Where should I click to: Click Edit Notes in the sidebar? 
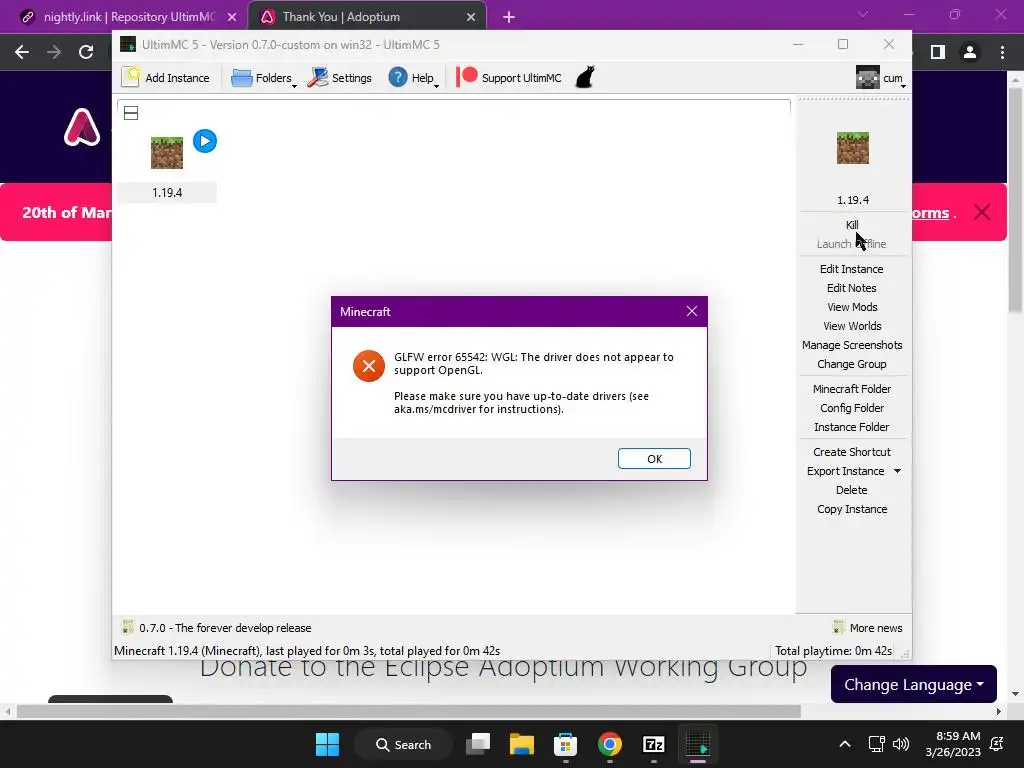coord(852,288)
